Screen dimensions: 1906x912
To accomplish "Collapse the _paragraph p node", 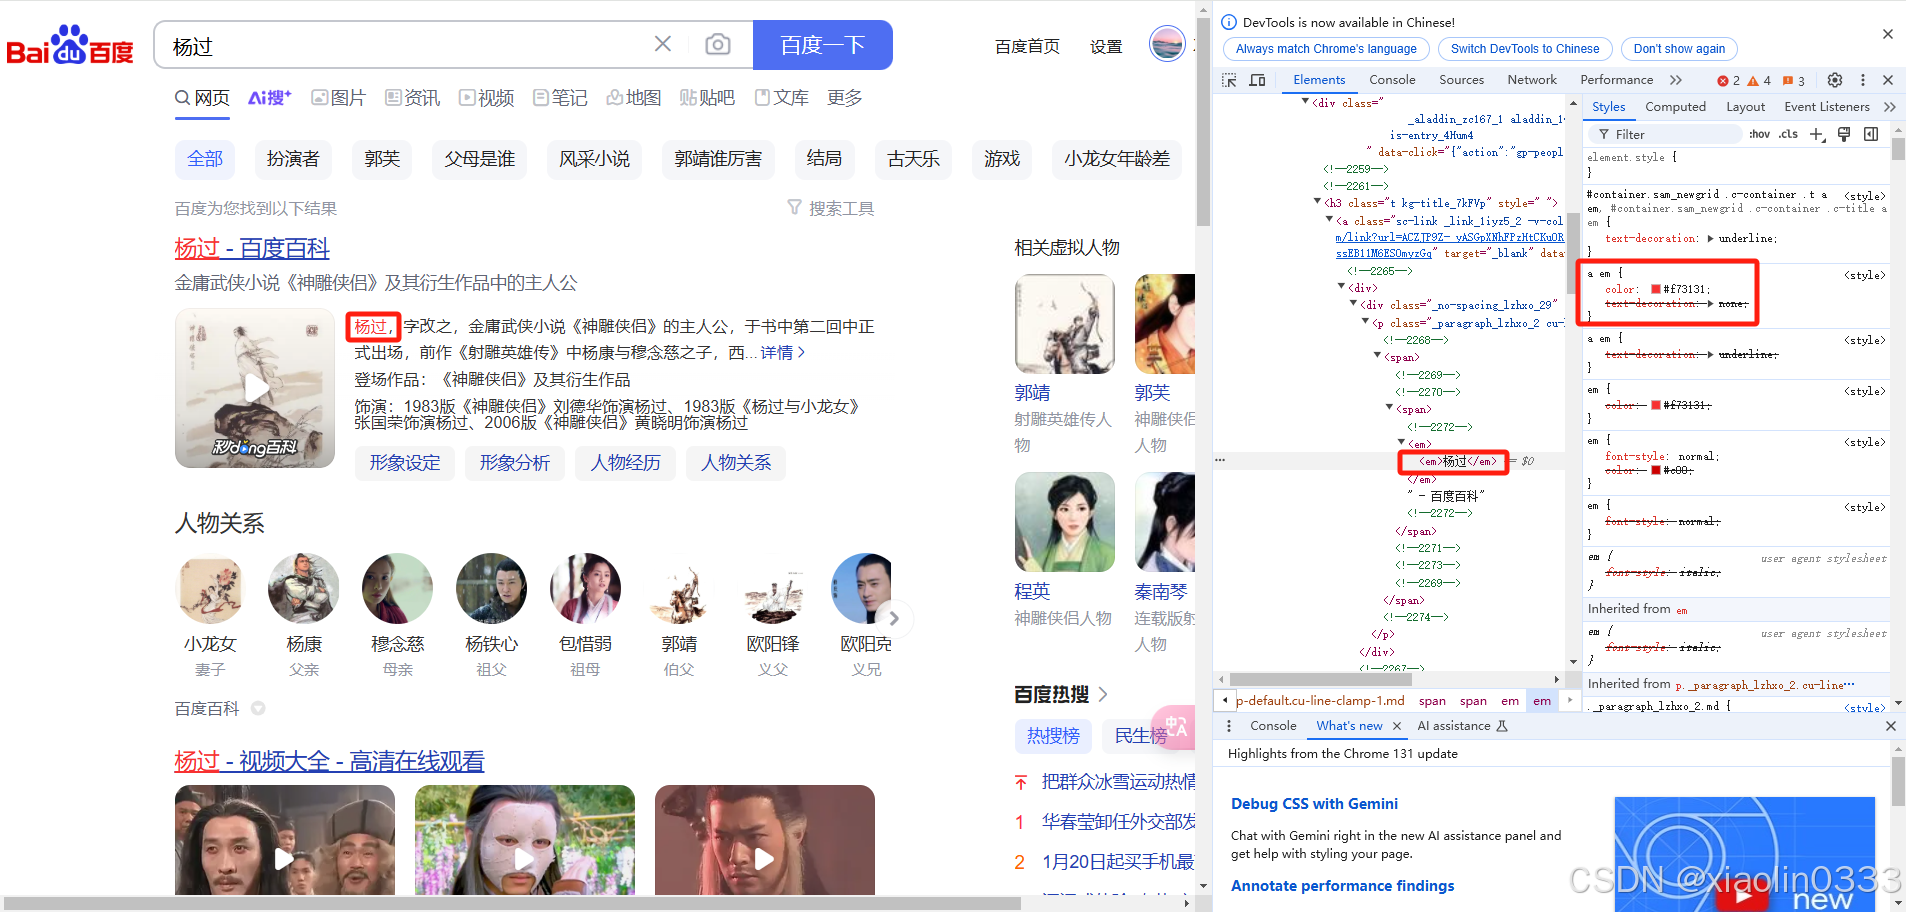I will click(1365, 322).
